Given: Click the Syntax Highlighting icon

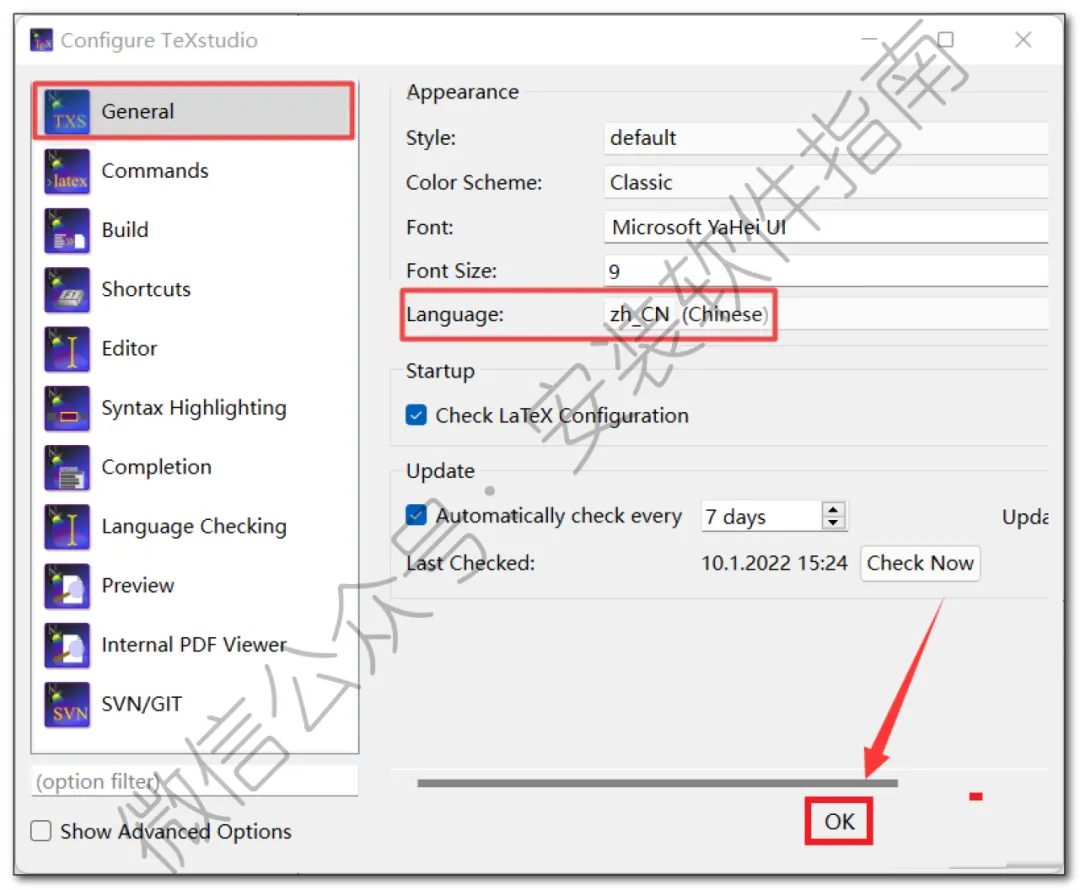Looking at the screenshot, I should pos(67,408).
